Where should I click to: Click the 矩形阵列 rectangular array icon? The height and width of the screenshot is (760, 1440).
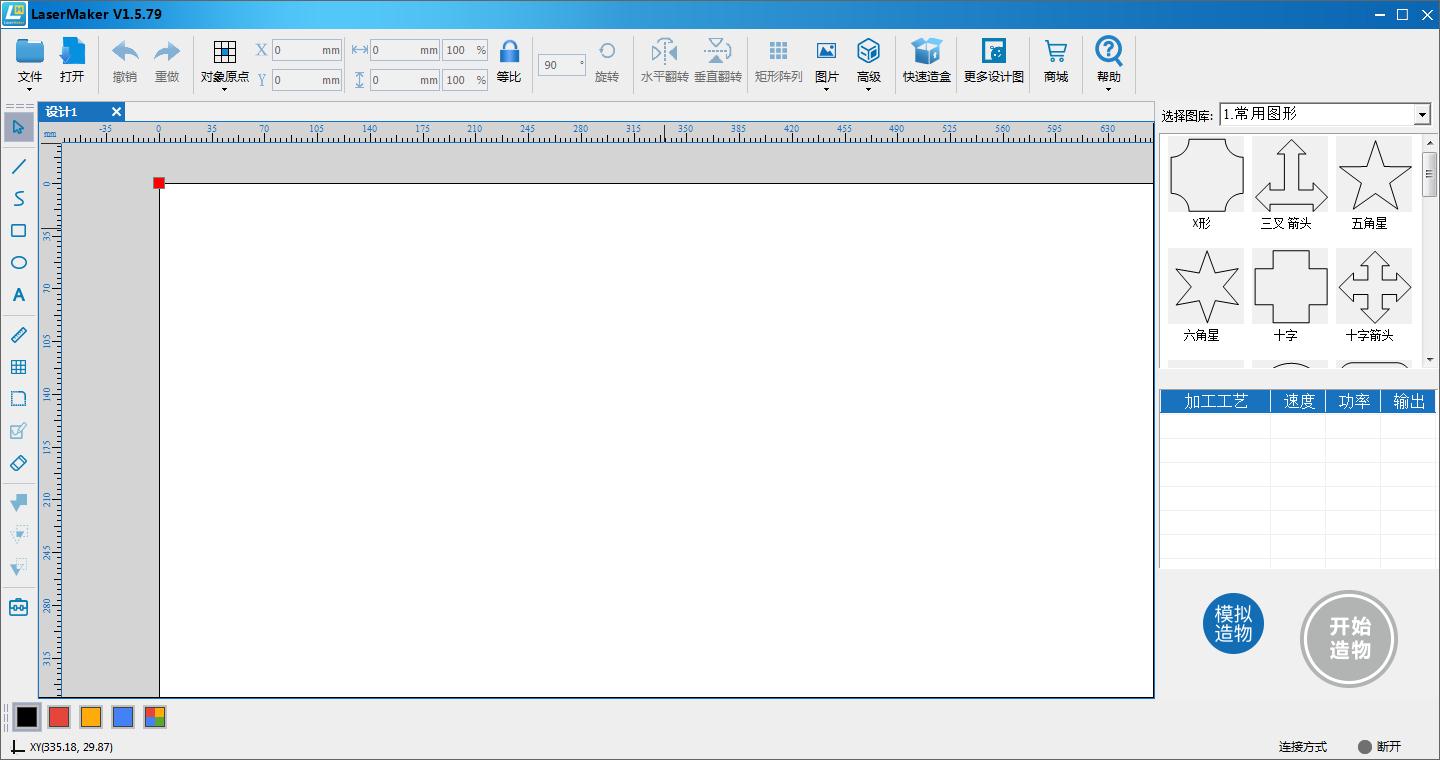(x=778, y=60)
